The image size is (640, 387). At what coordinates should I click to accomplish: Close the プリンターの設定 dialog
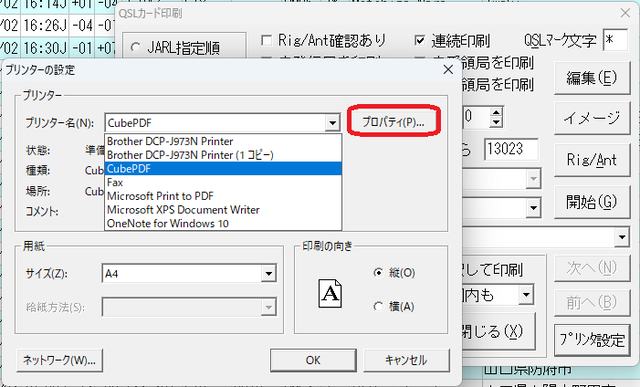448,70
